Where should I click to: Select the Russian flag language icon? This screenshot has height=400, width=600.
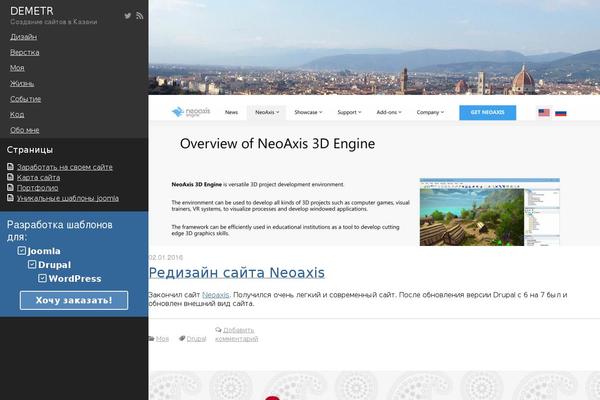pos(561,113)
